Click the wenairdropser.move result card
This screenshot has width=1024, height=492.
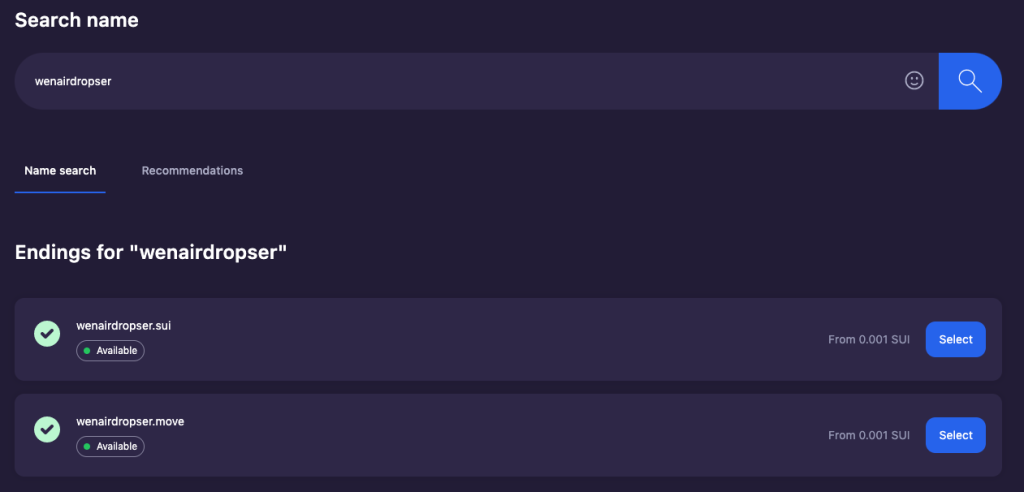[508, 435]
